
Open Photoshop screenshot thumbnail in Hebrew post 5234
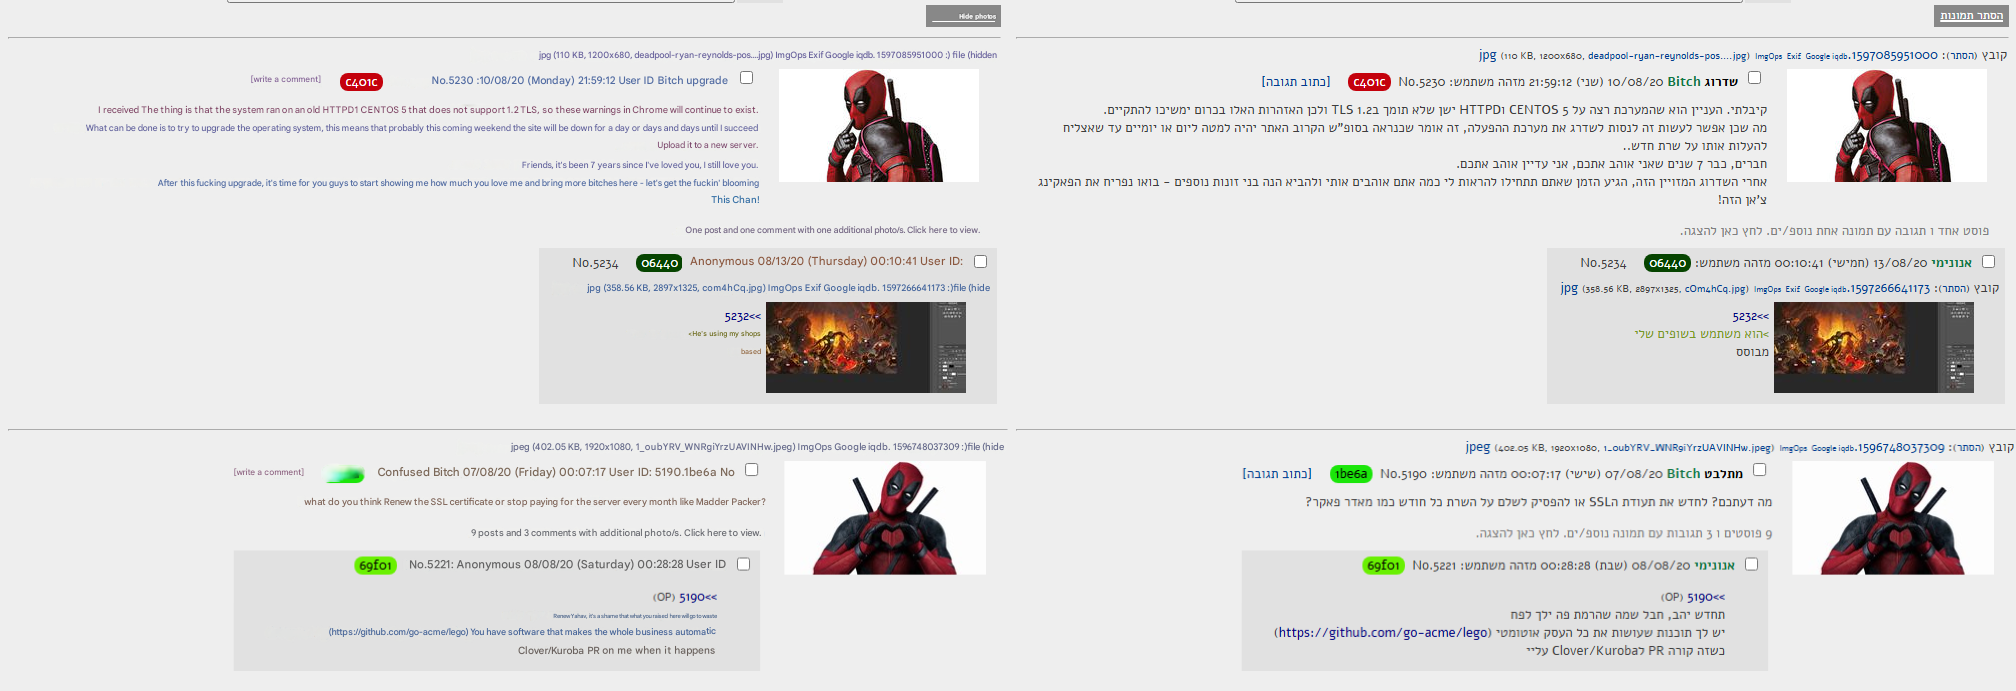pyautogui.click(x=1874, y=347)
